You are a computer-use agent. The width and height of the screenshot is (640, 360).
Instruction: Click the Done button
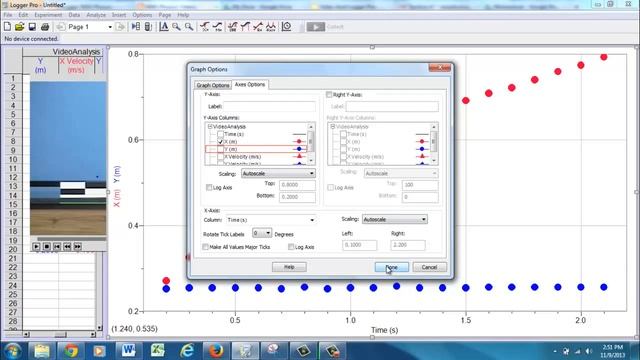pos(391,267)
